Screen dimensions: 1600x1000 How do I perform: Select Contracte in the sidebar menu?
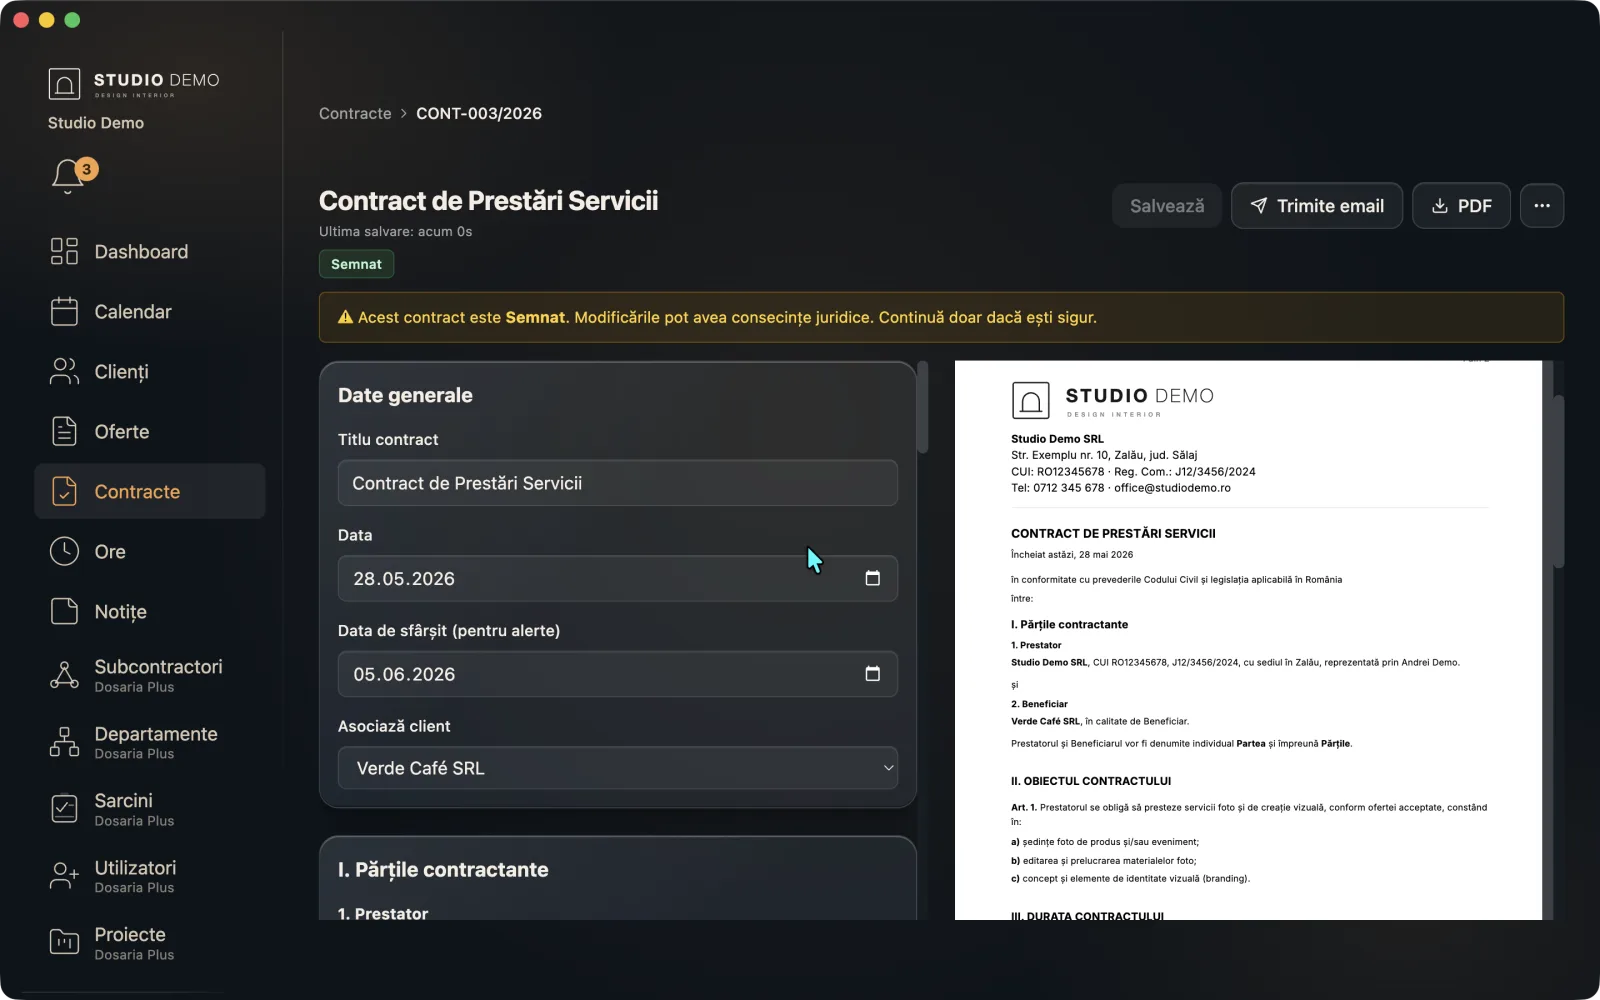tap(150, 491)
